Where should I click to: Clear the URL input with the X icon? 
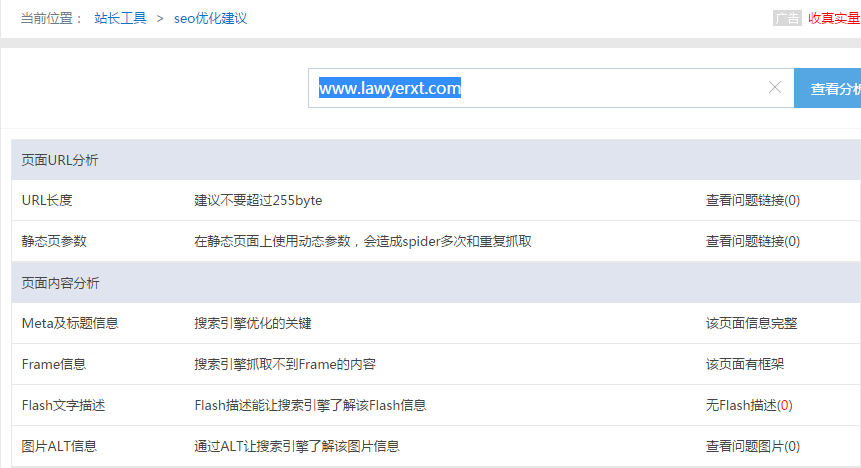(x=774, y=88)
